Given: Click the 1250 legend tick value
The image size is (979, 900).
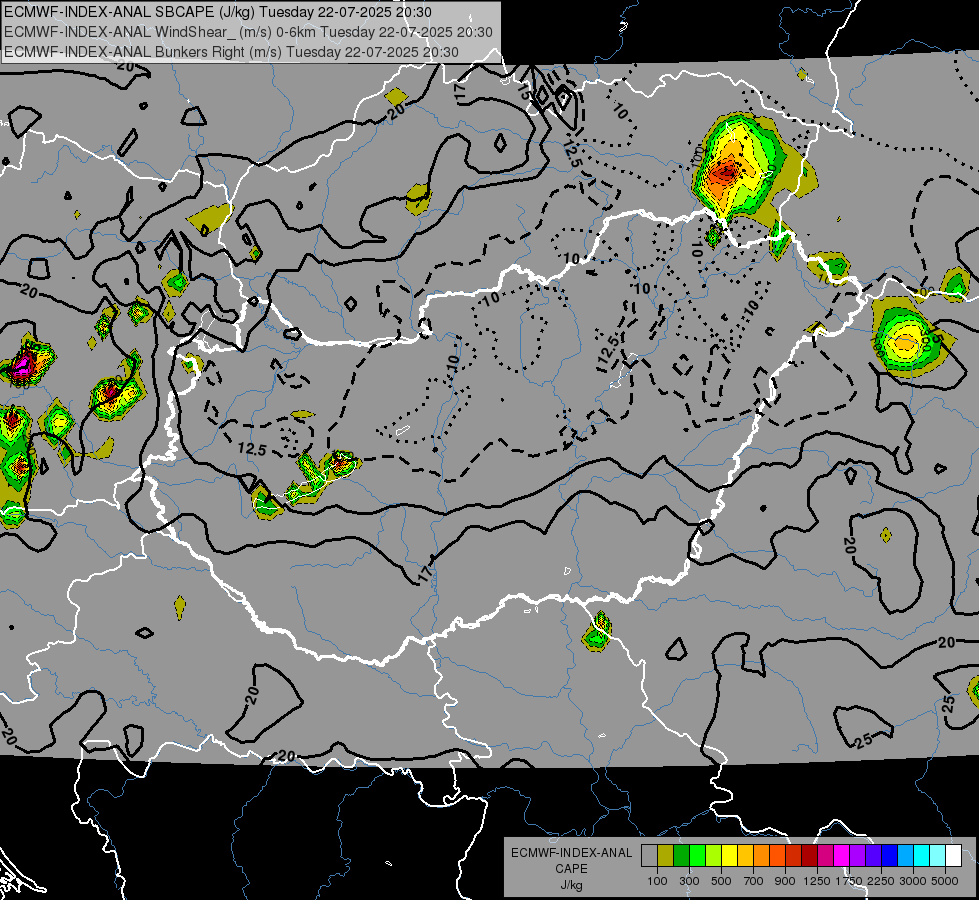Looking at the screenshot, I should pyautogui.click(x=817, y=881).
